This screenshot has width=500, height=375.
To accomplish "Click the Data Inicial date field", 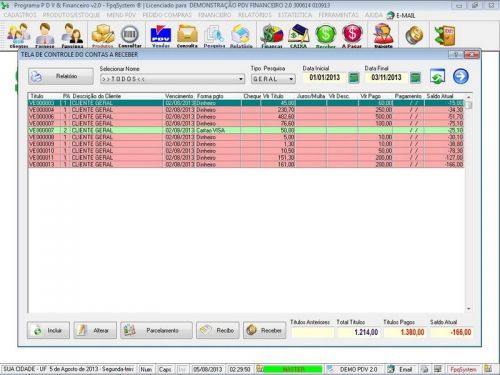I will click(325, 78).
